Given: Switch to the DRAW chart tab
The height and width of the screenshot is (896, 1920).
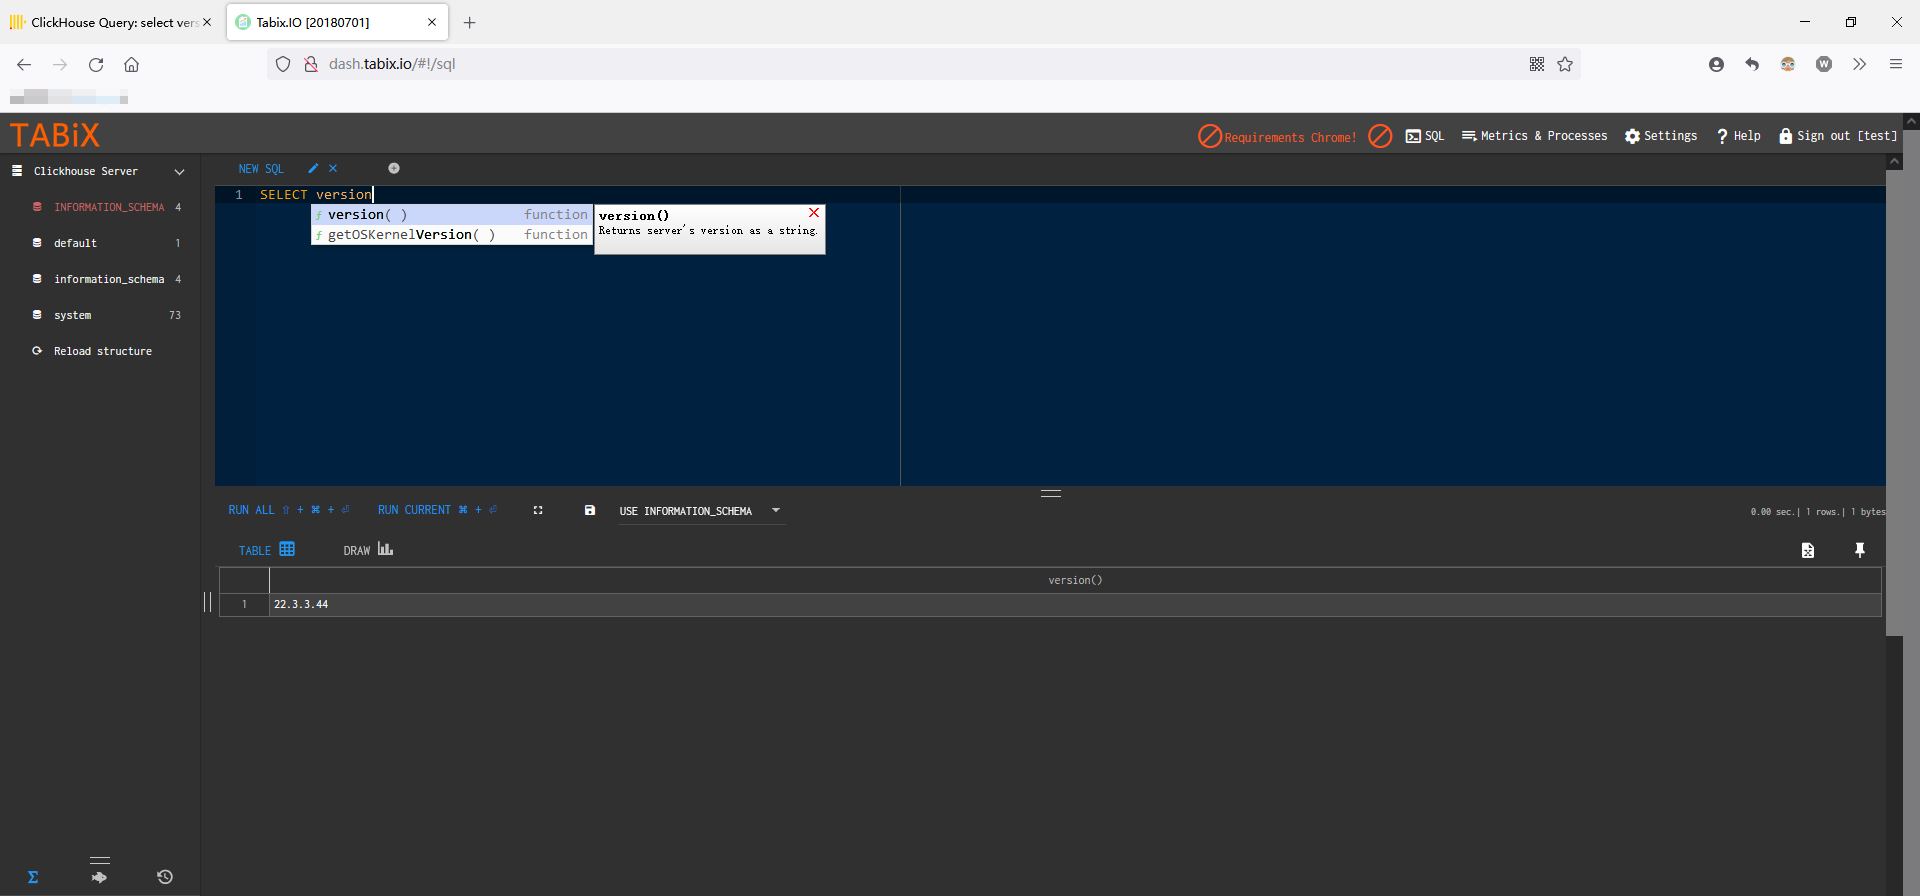Looking at the screenshot, I should [x=368, y=550].
